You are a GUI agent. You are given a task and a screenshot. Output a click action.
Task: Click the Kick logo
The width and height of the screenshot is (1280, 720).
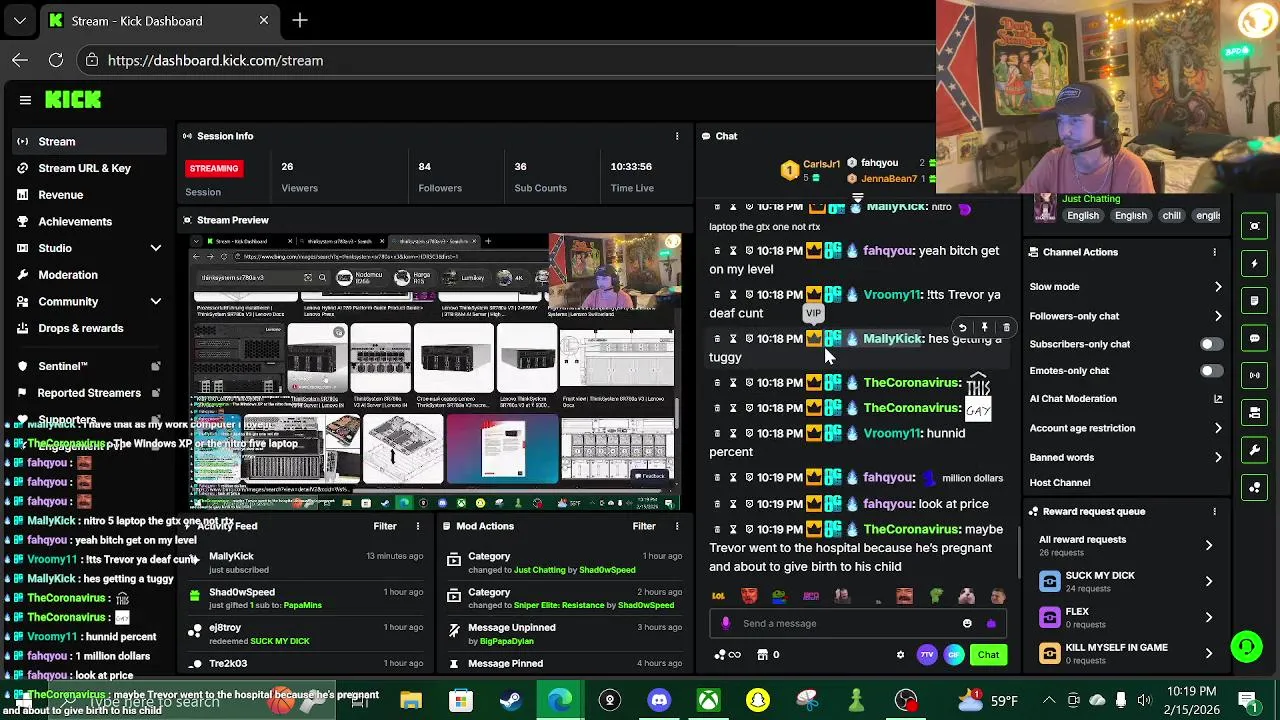(73, 99)
